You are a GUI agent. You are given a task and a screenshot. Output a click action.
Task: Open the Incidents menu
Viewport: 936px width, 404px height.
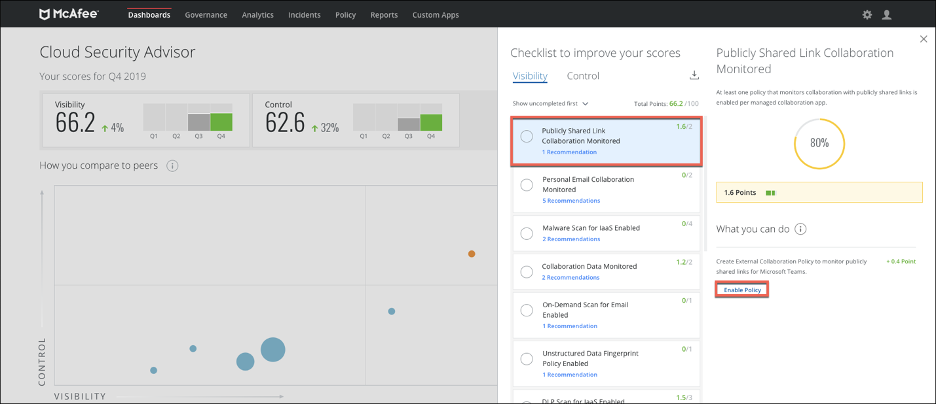tap(304, 15)
